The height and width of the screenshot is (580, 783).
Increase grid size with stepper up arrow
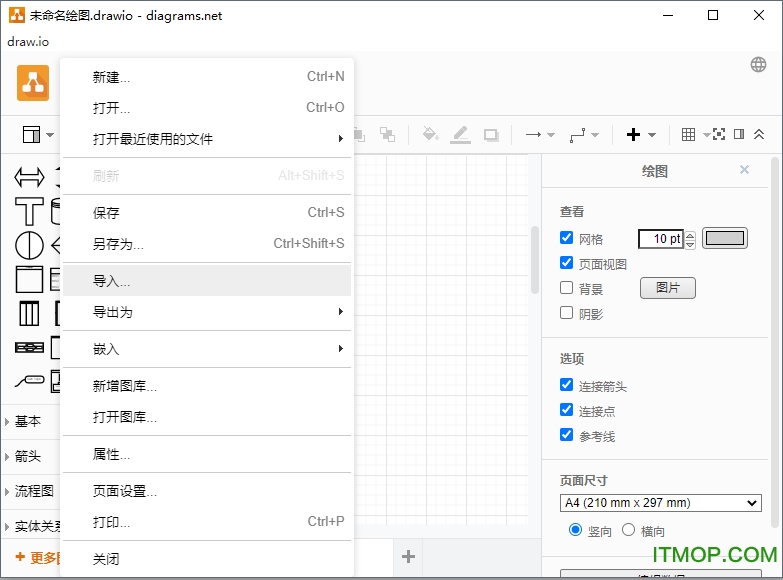[x=690, y=234]
